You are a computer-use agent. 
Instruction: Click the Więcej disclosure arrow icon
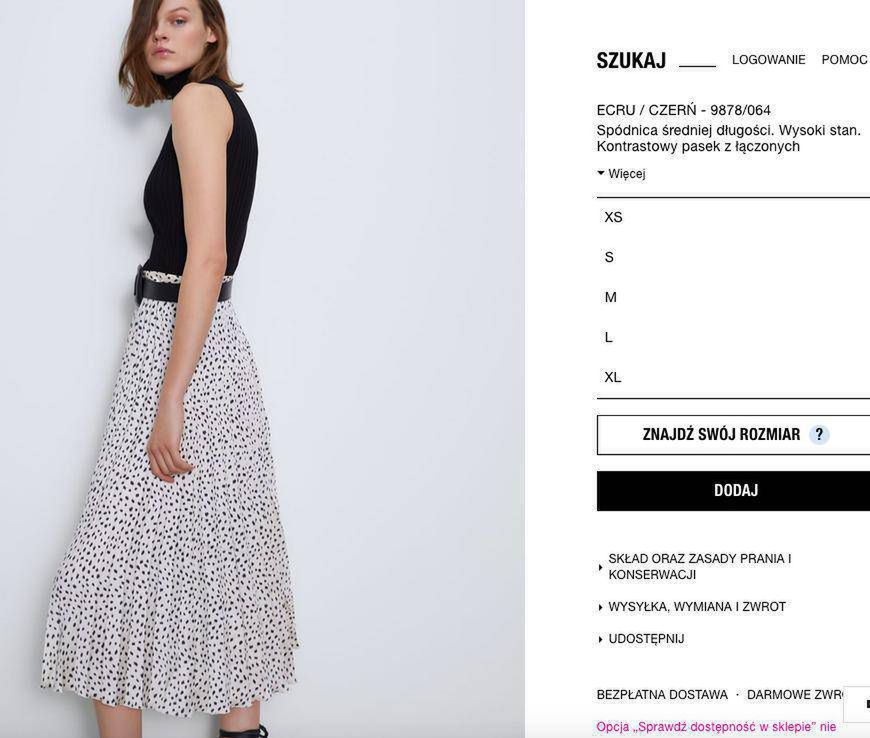(x=601, y=173)
